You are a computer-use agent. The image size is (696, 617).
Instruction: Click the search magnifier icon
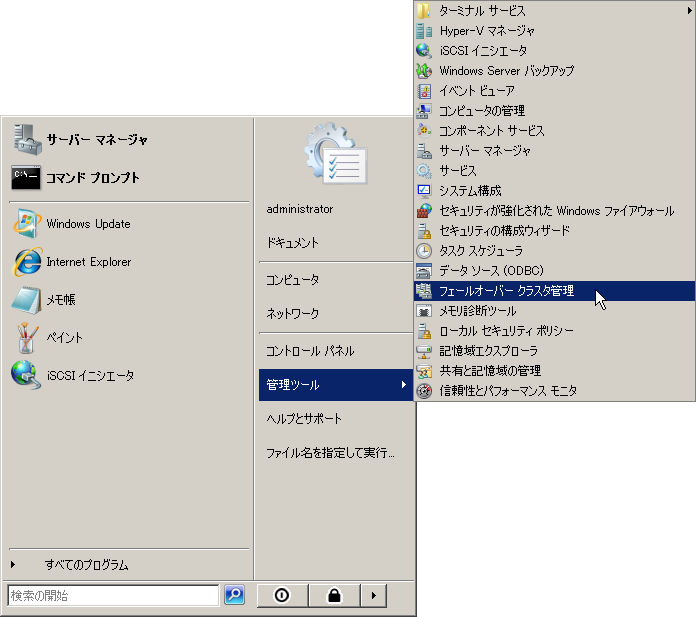(x=234, y=595)
